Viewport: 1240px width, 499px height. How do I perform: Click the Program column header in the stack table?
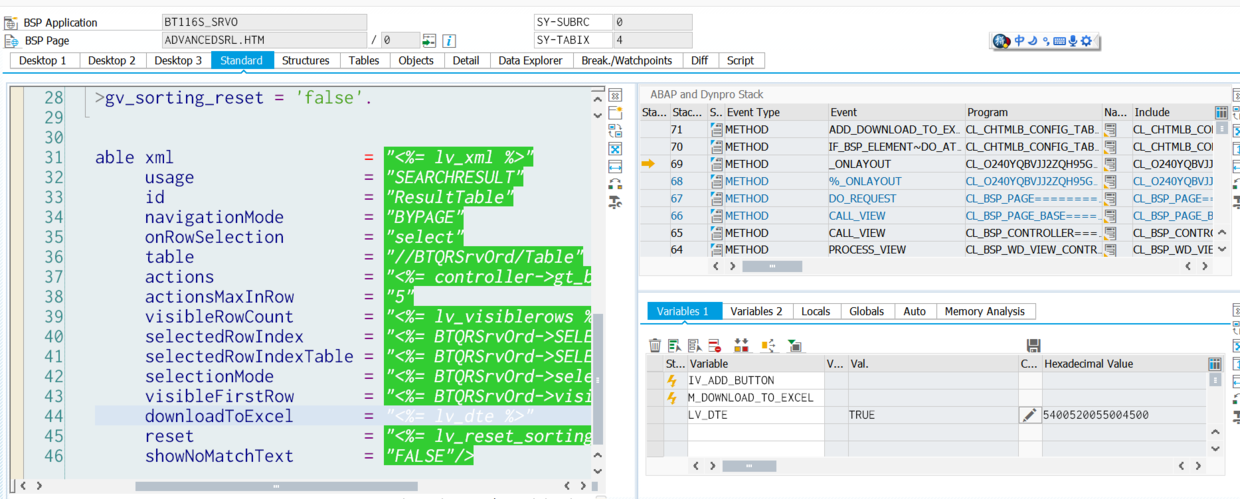[x=1033, y=112]
